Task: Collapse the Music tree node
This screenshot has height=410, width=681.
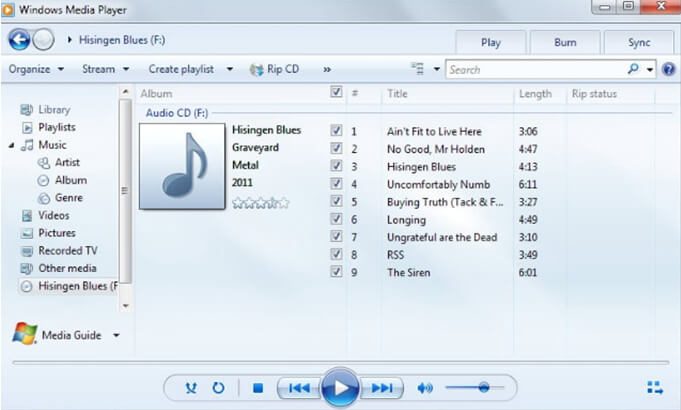Action: pos(12,145)
